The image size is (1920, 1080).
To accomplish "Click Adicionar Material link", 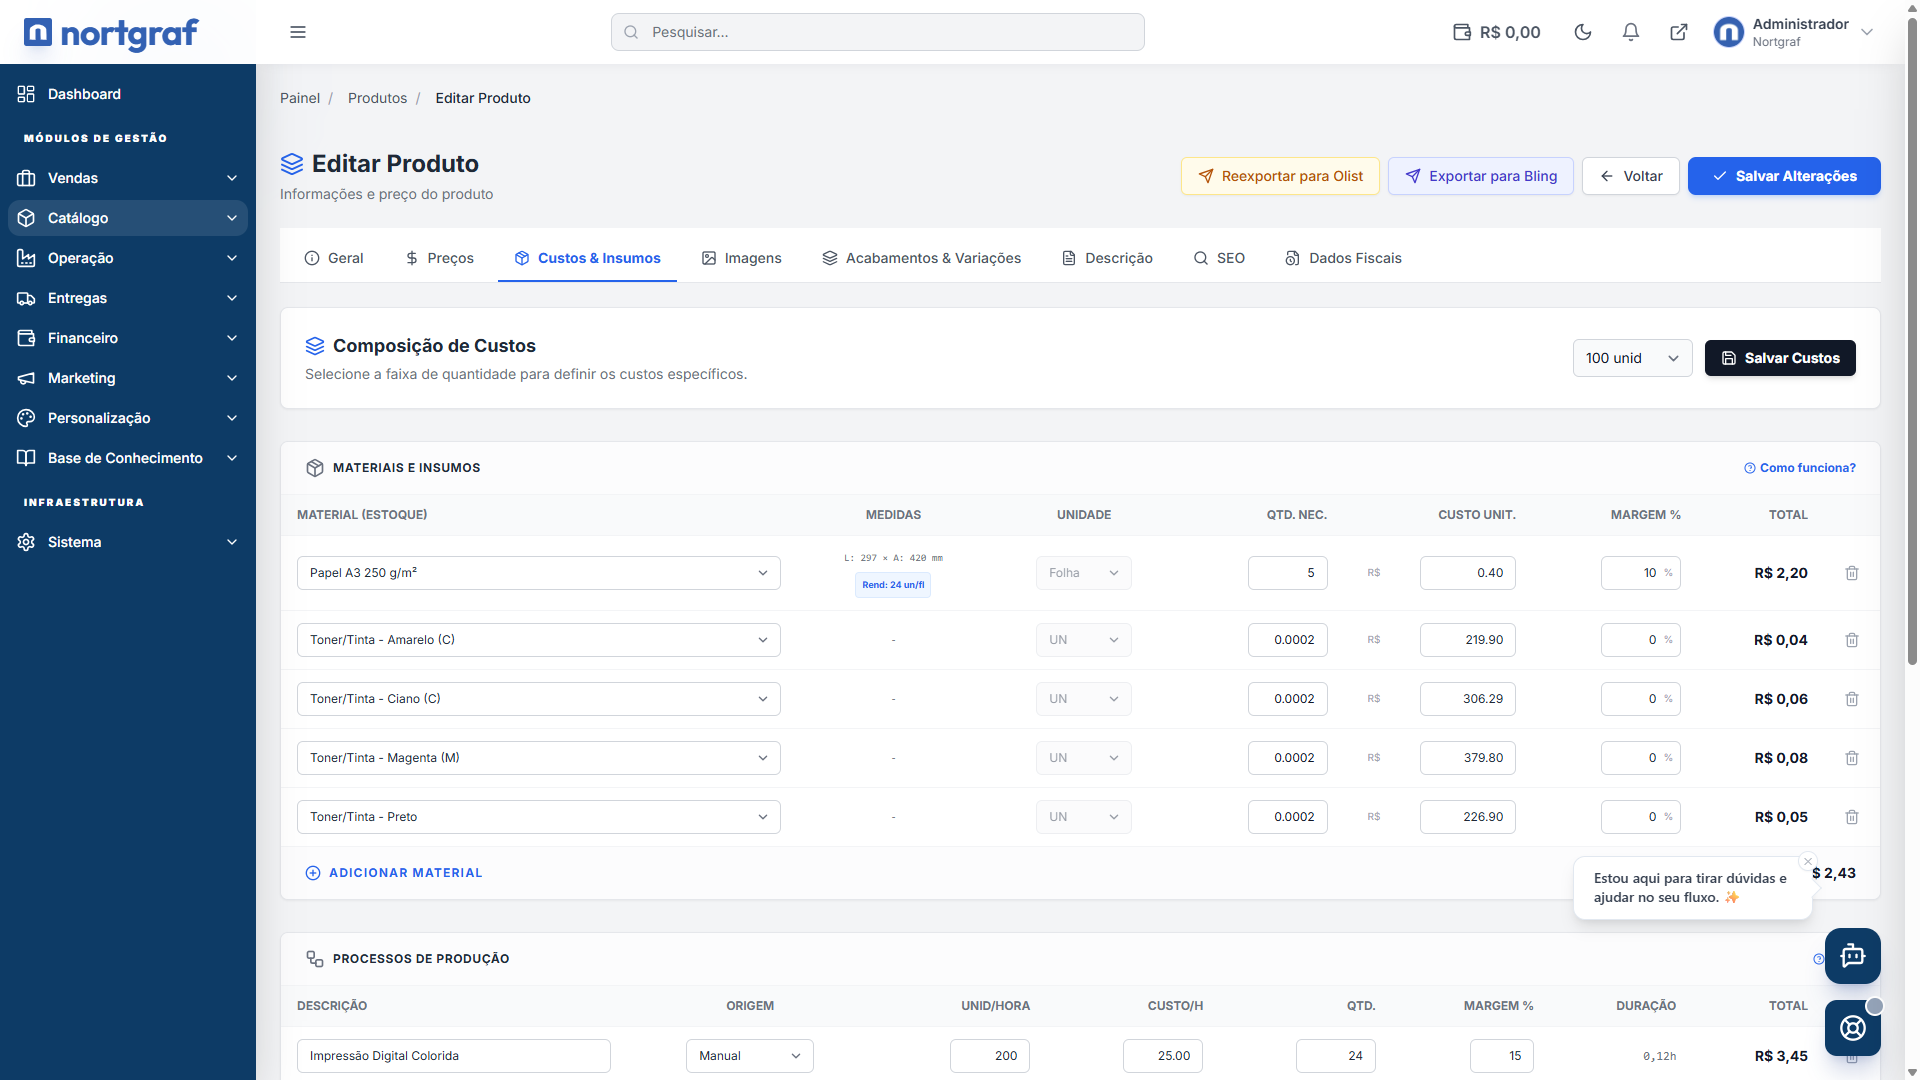I will tap(394, 873).
